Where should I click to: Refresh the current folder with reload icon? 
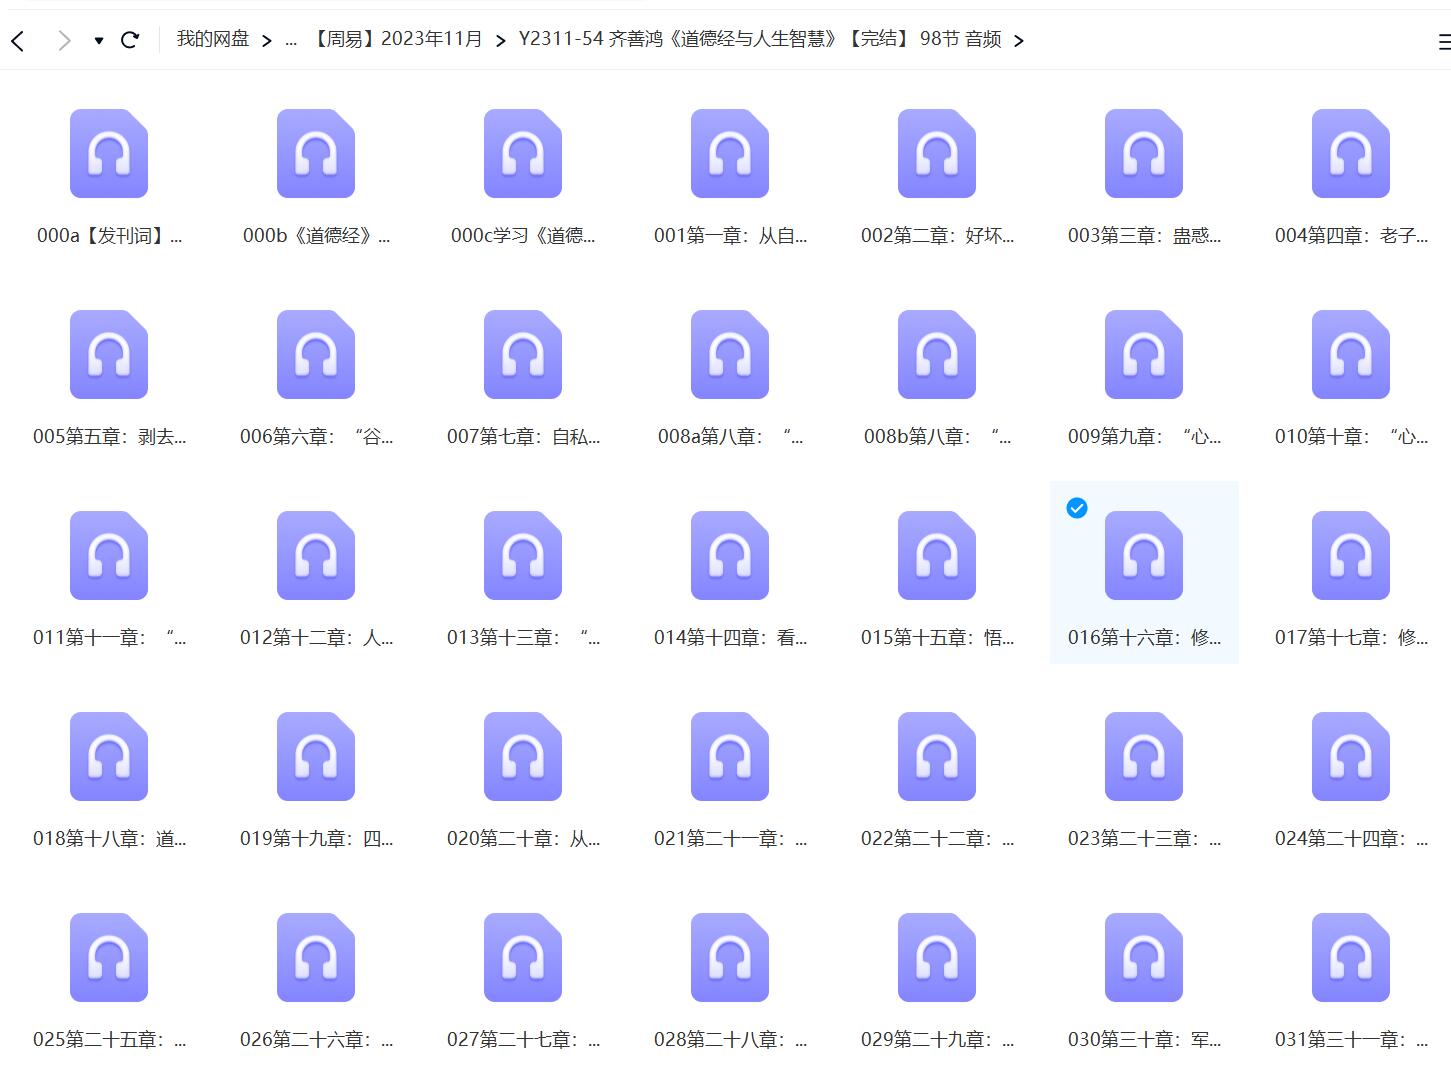(x=131, y=38)
